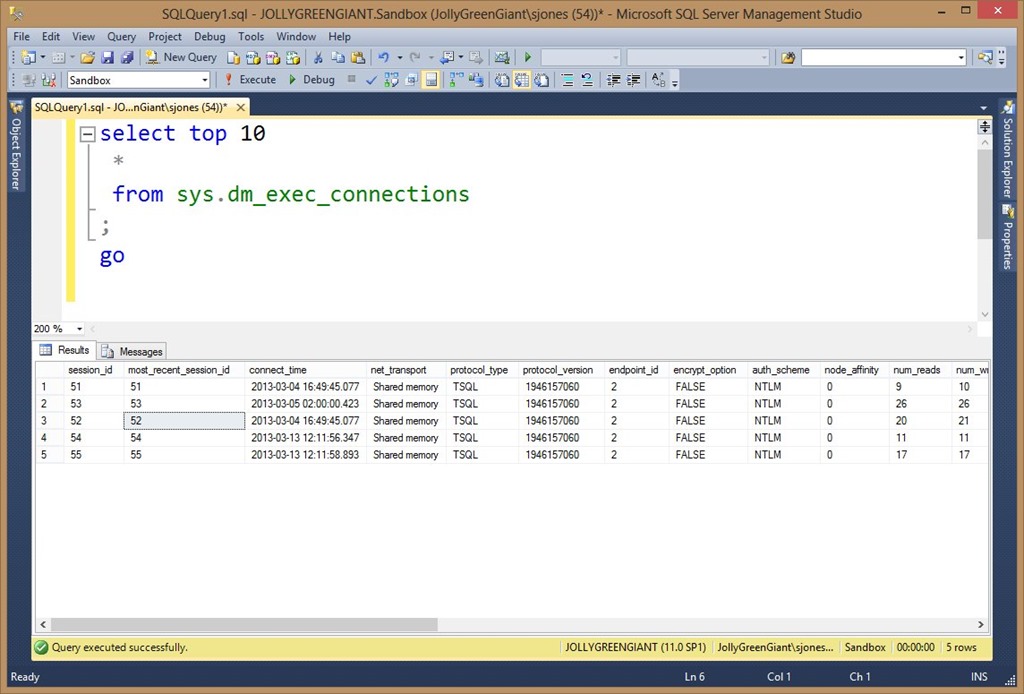
Task: Collapse the select statement code block
Action: coord(87,134)
